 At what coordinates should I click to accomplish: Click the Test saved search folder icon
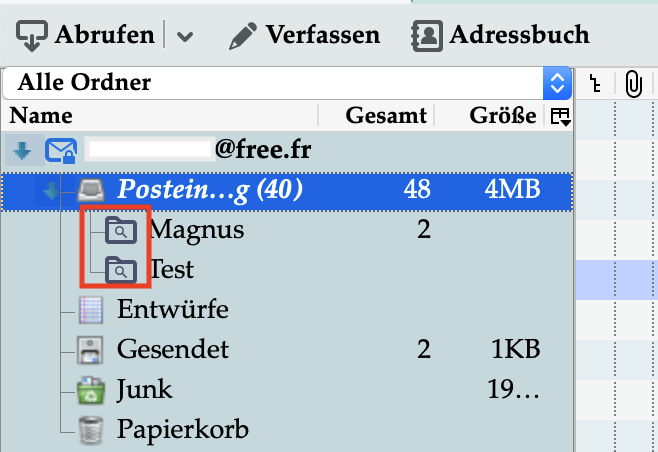point(120,269)
